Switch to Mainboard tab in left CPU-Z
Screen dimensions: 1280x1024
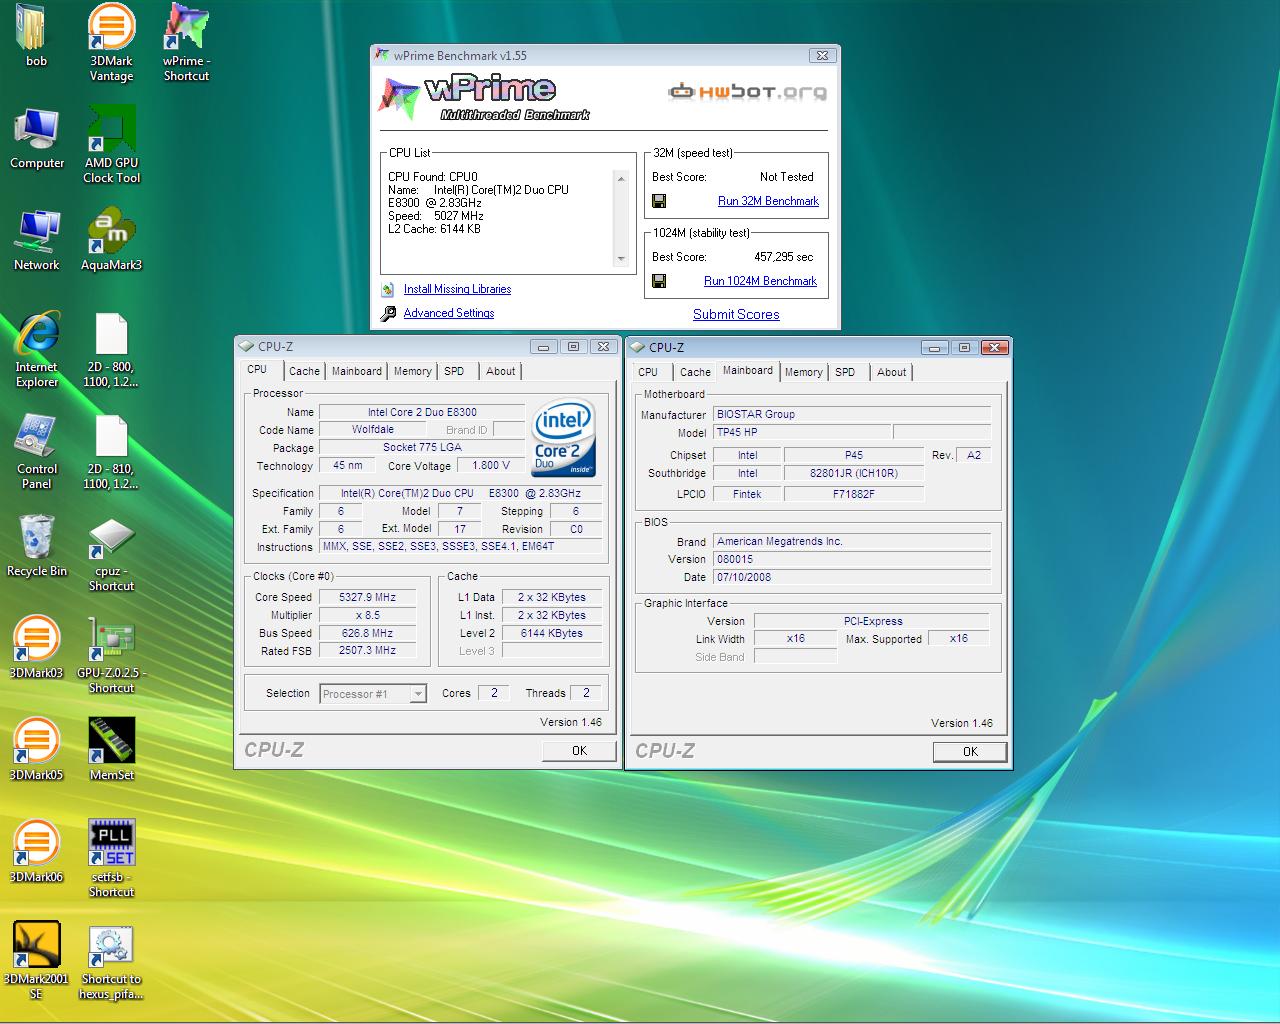tap(357, 371)
